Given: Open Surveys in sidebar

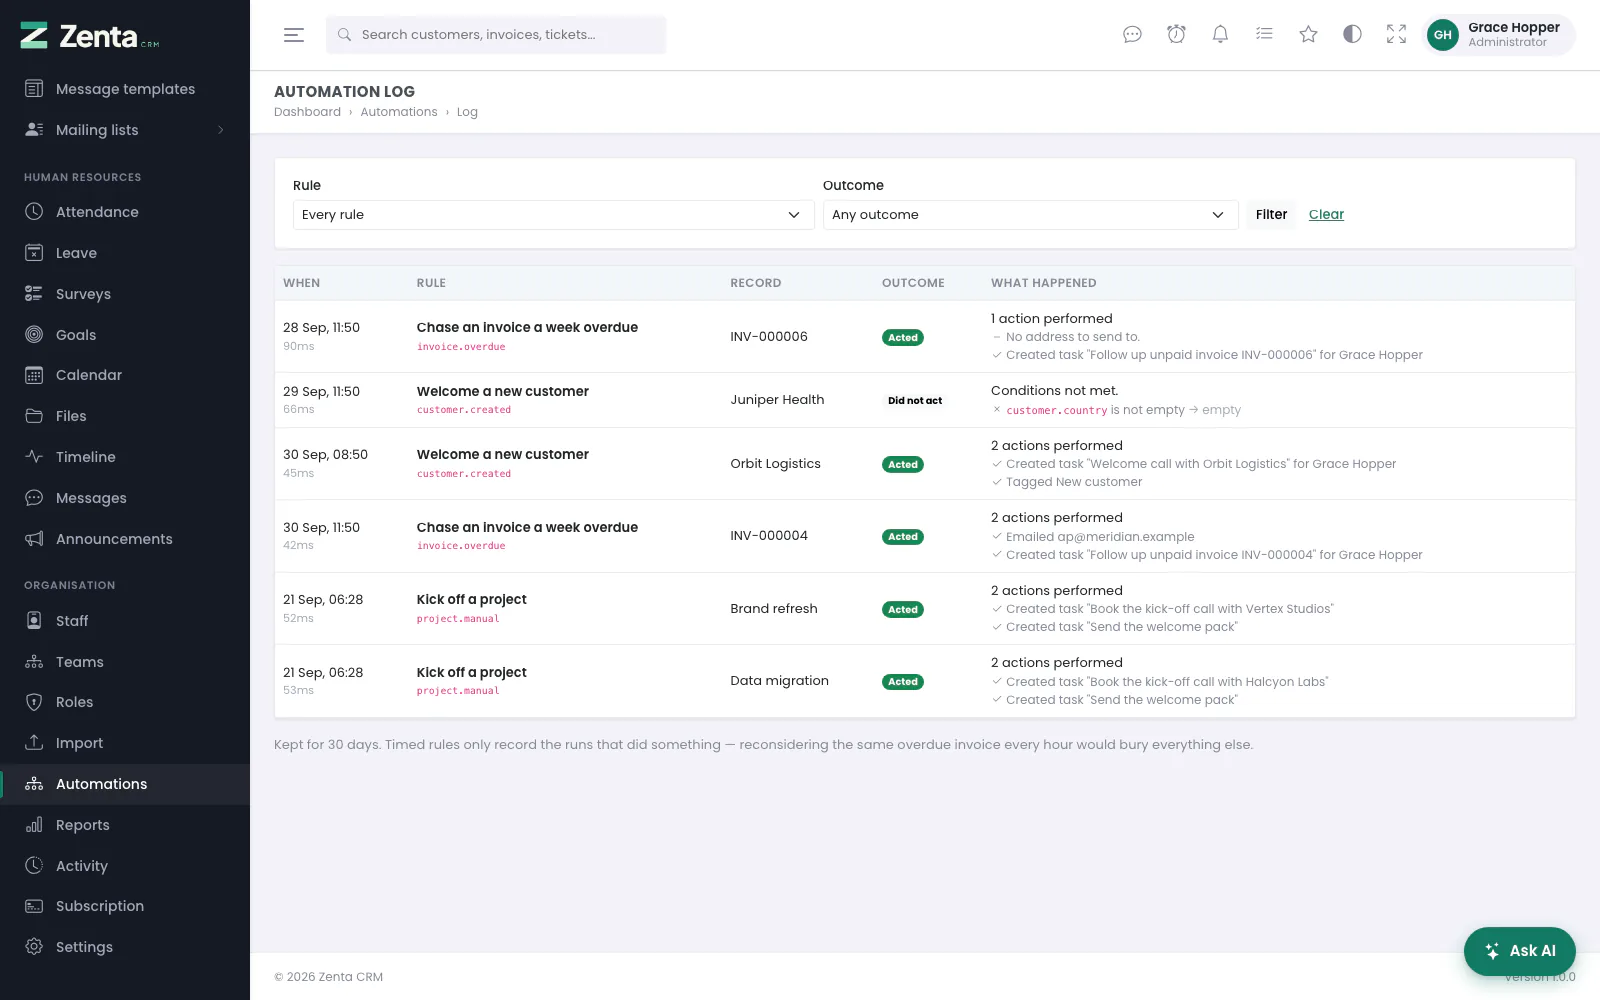Looking at the screenshot, I should [125, 294].
